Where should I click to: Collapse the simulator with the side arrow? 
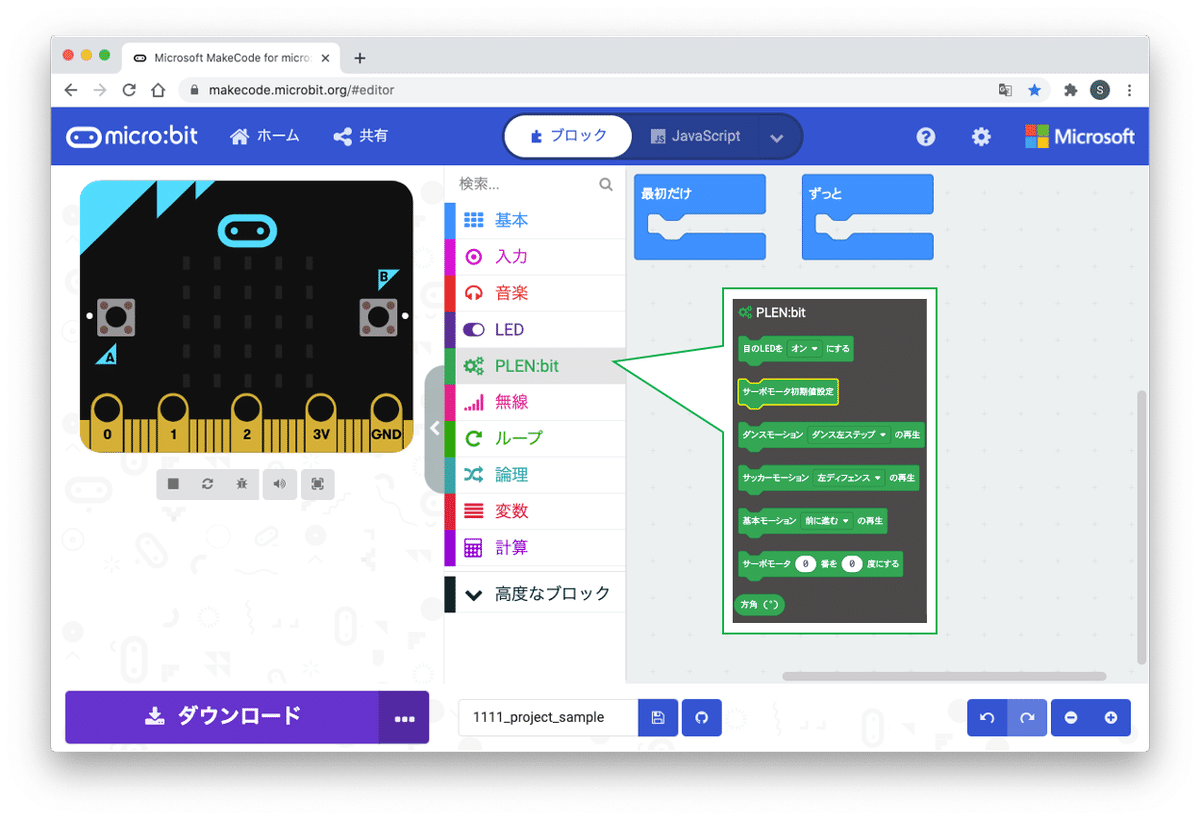click(434, 428)
